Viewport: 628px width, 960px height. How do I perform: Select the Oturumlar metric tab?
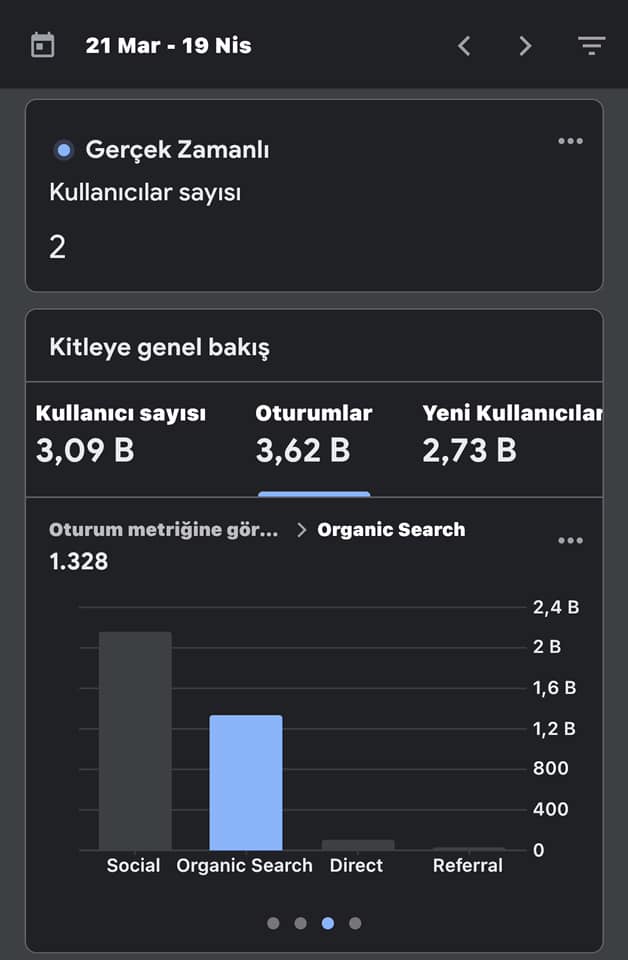tap(314, 438)
